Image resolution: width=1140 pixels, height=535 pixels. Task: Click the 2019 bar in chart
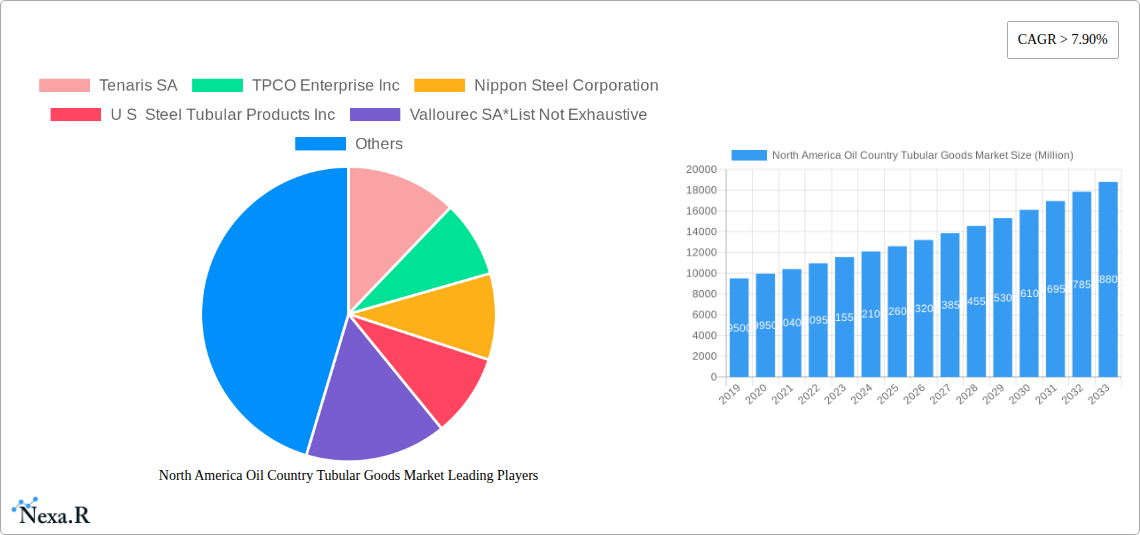pos(739,328)
